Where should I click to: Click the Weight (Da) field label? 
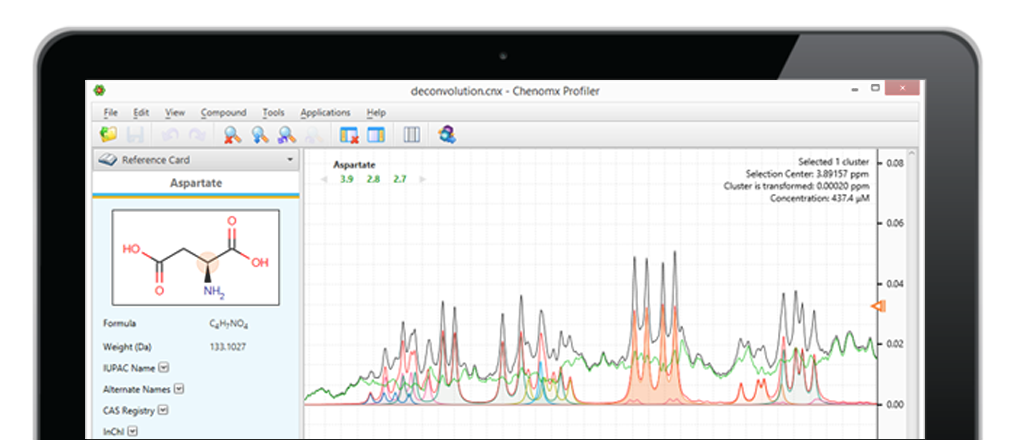(x=127, y=347)
